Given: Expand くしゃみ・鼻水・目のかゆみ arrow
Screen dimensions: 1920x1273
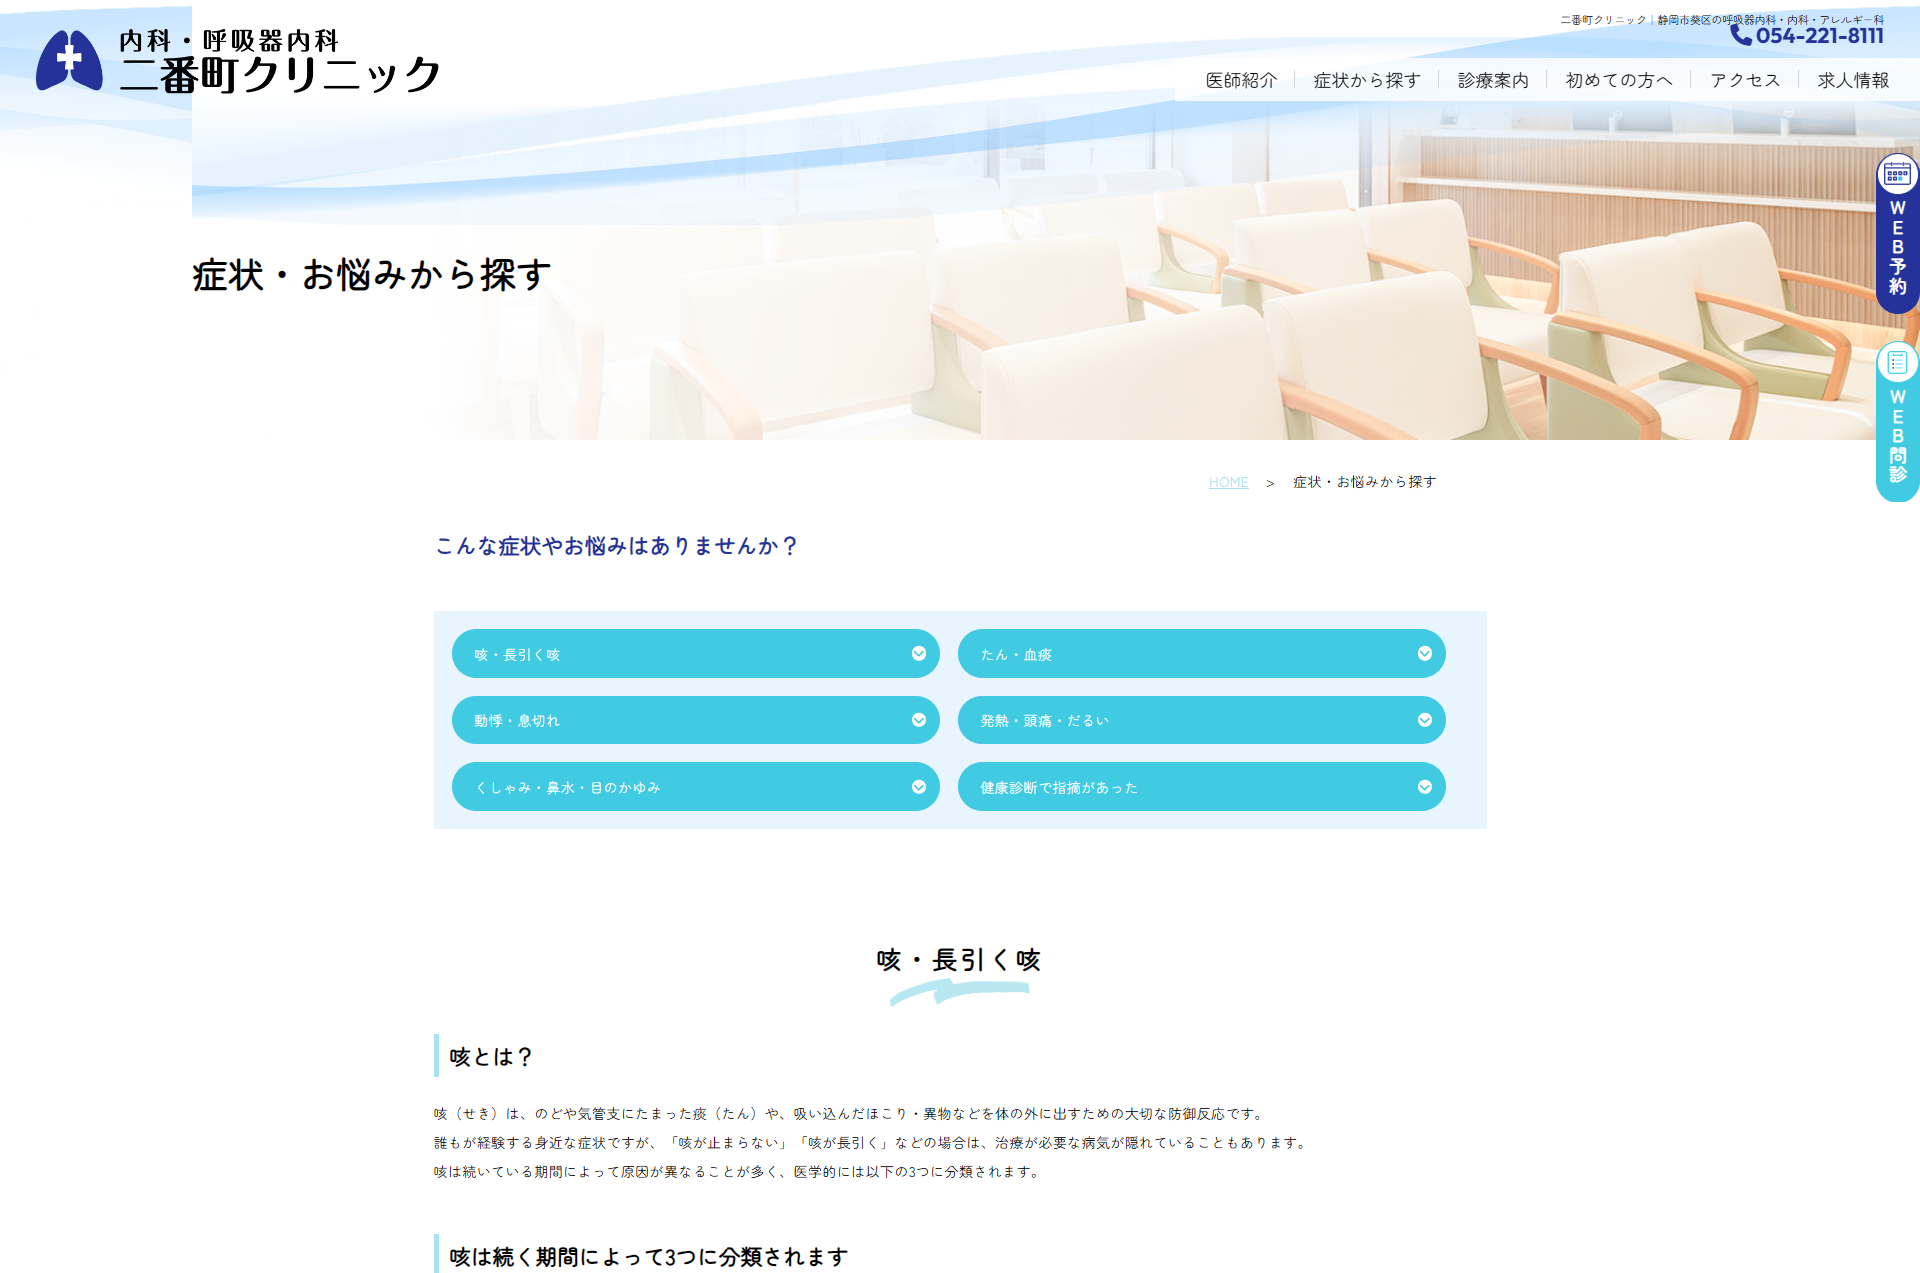Looking at the screenshot, I should point(919,787).
